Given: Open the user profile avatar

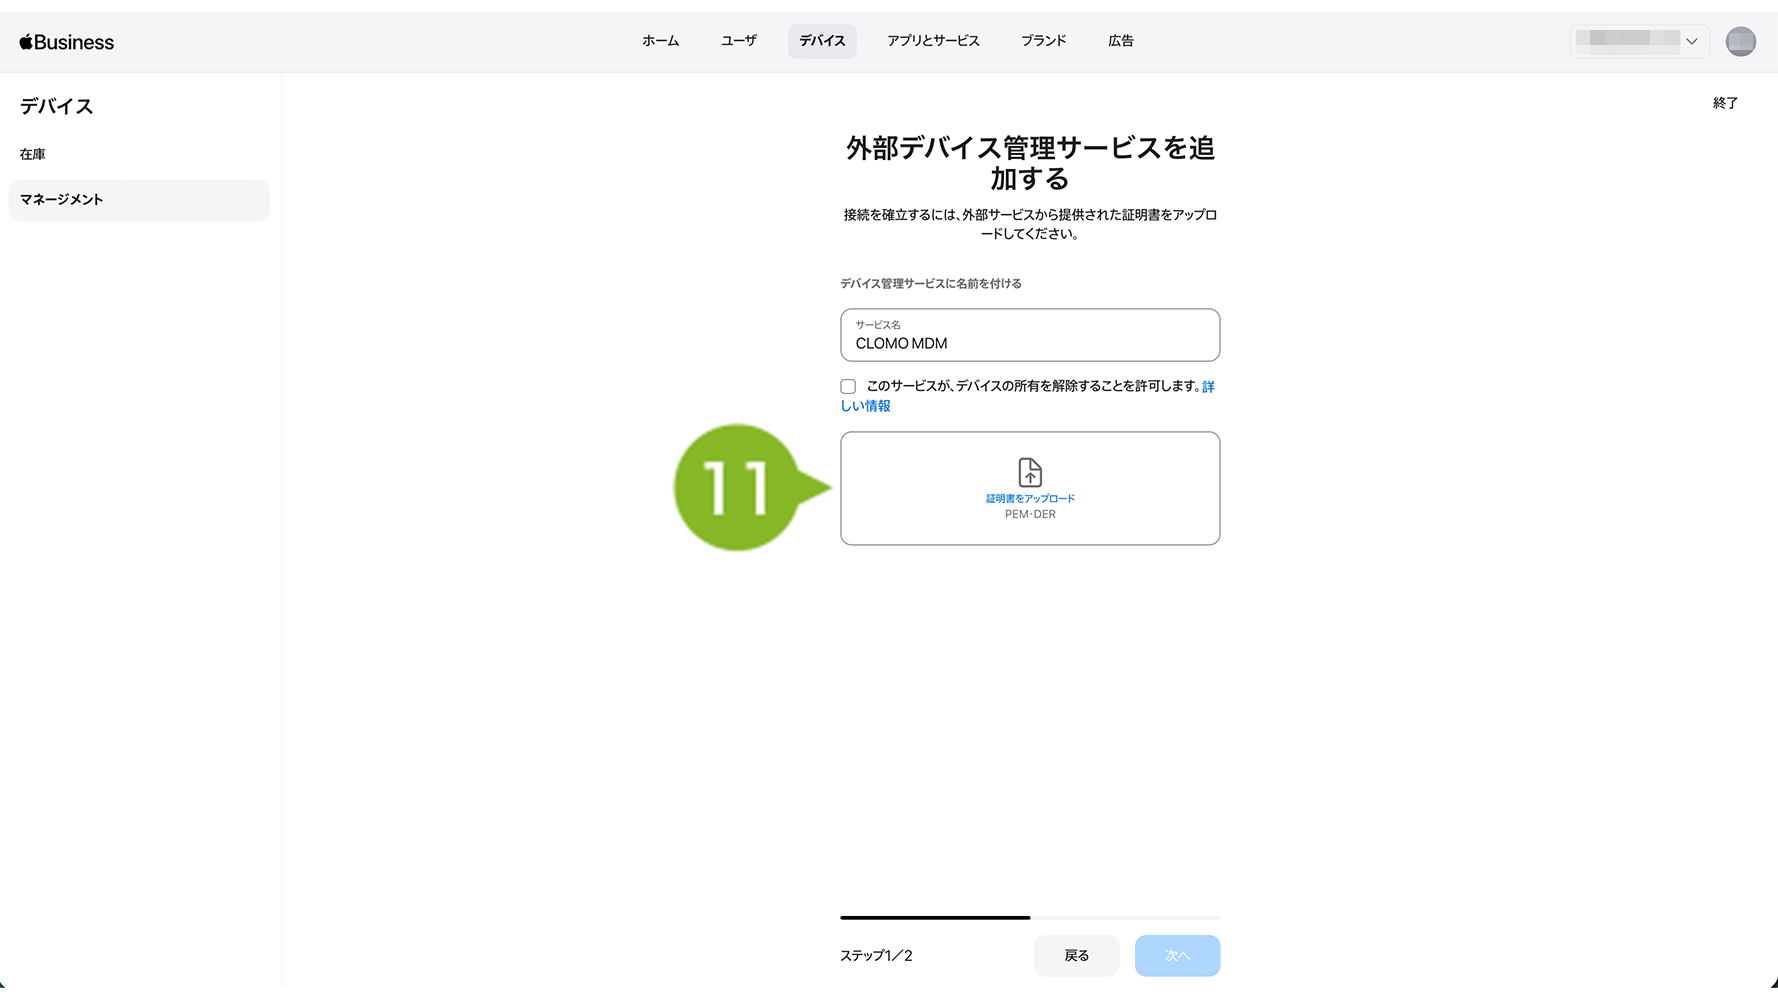Looking at the screenshot, I should [1740, 41].
